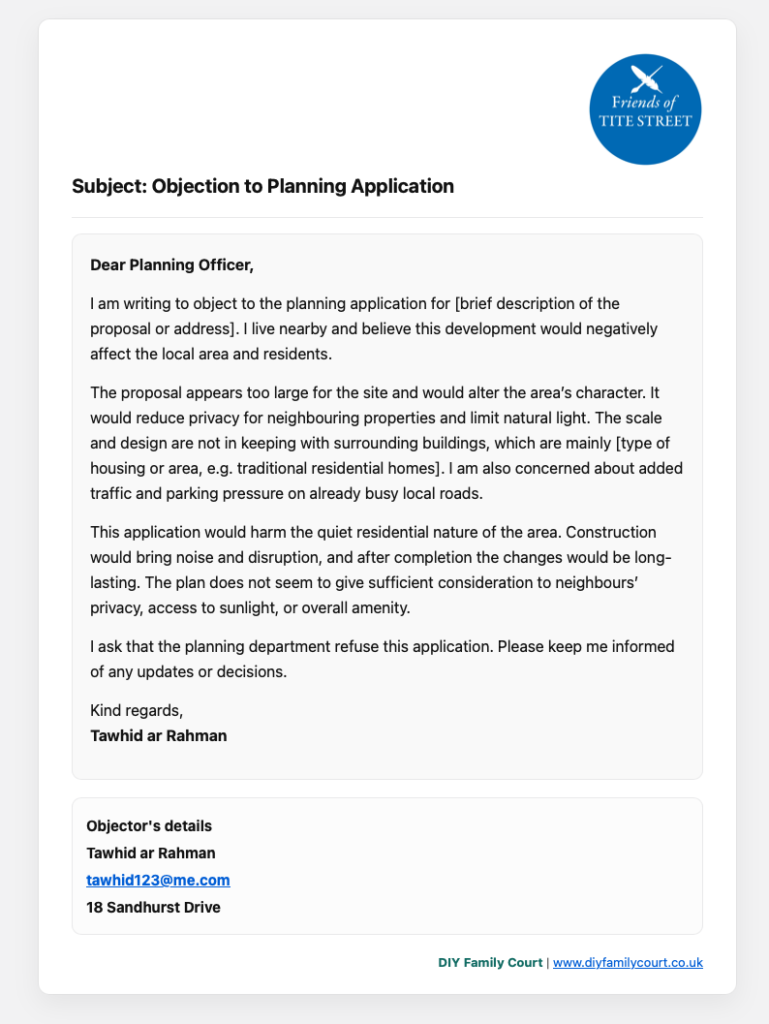
Task: Click the Dear Planning Officer greeting
Action: (172, 265)
